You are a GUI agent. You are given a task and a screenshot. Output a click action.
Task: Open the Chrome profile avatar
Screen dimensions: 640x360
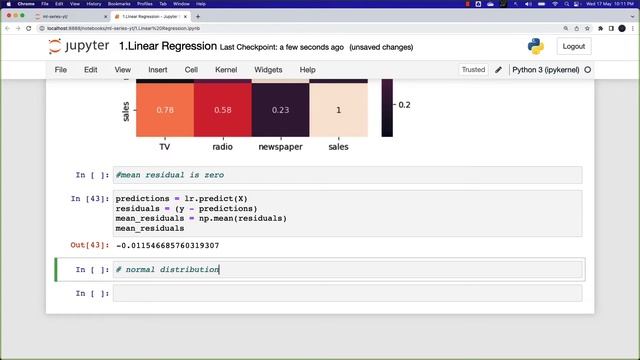(x=622, y=28)
